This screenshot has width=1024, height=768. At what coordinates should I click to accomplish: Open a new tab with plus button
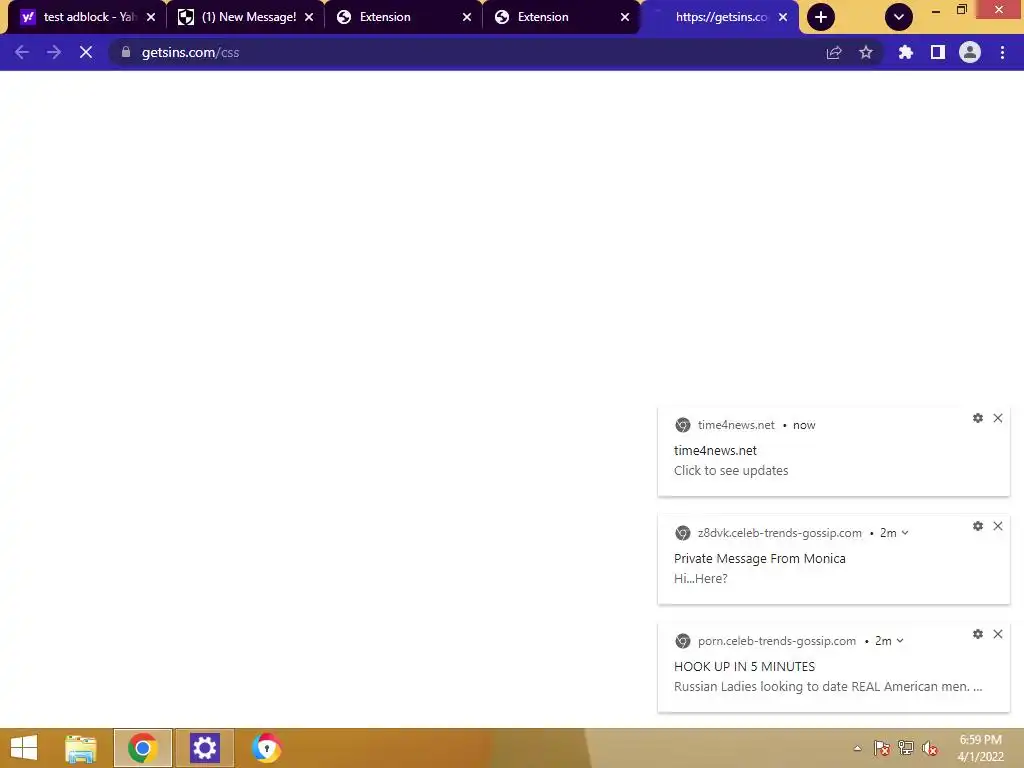click(x=821, y=17)
